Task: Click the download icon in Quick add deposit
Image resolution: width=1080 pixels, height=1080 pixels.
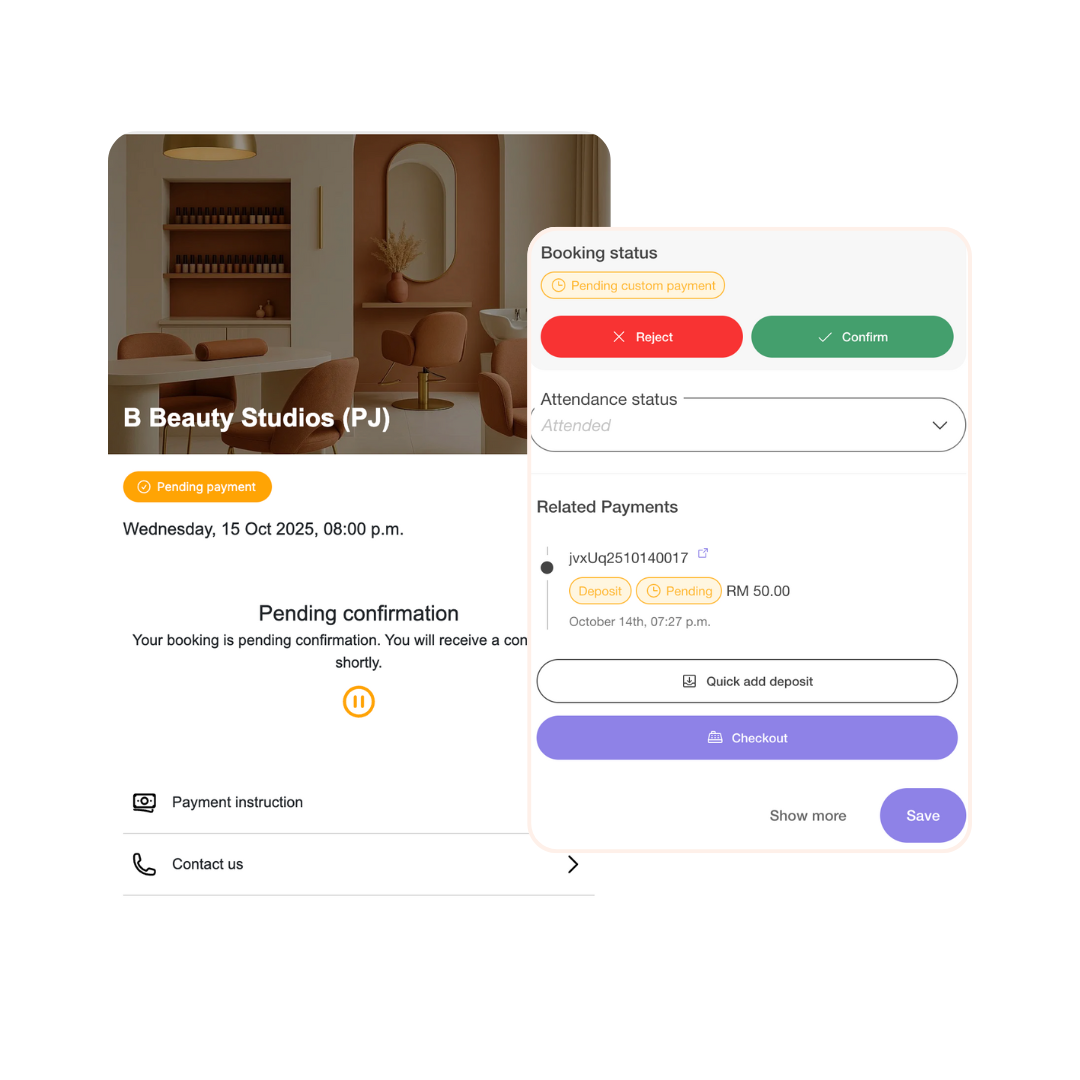Action: click(689, 681)
